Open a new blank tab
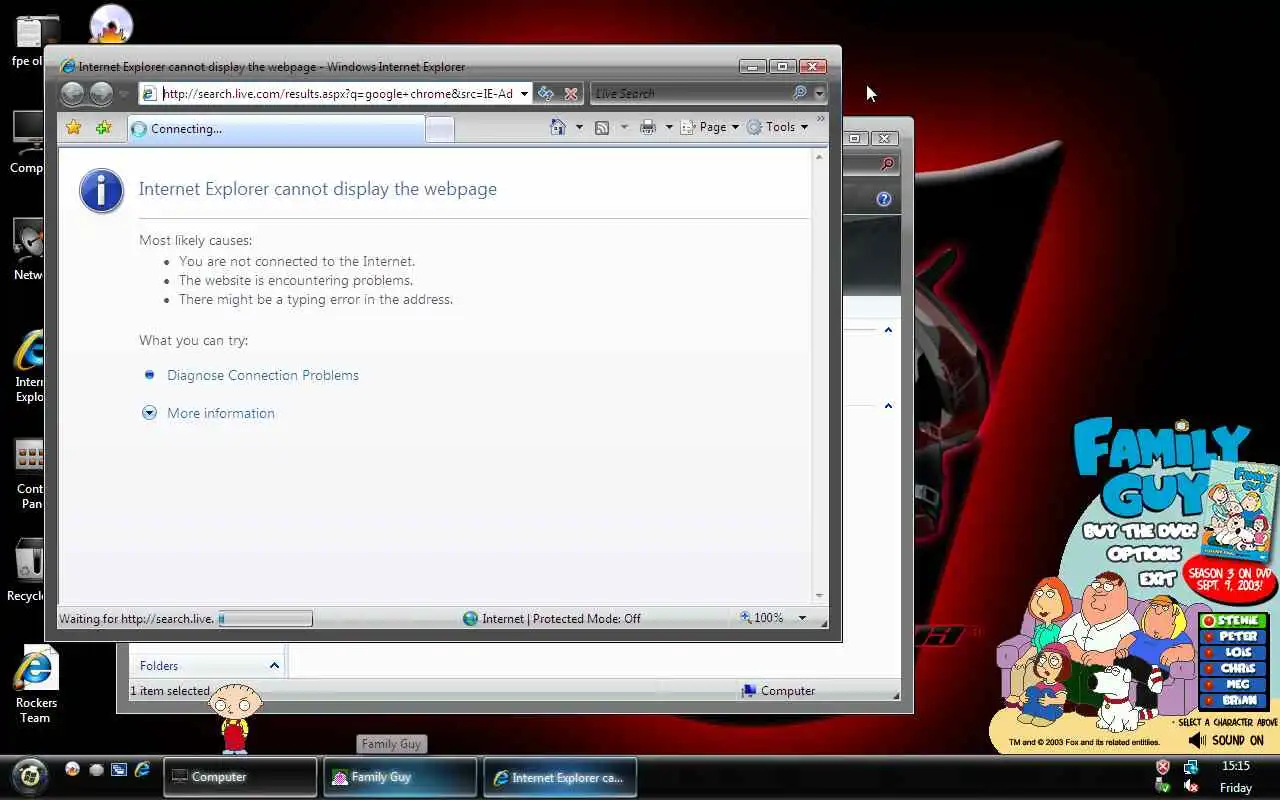Screen dimensions: 1280x800 coord(440,128)
